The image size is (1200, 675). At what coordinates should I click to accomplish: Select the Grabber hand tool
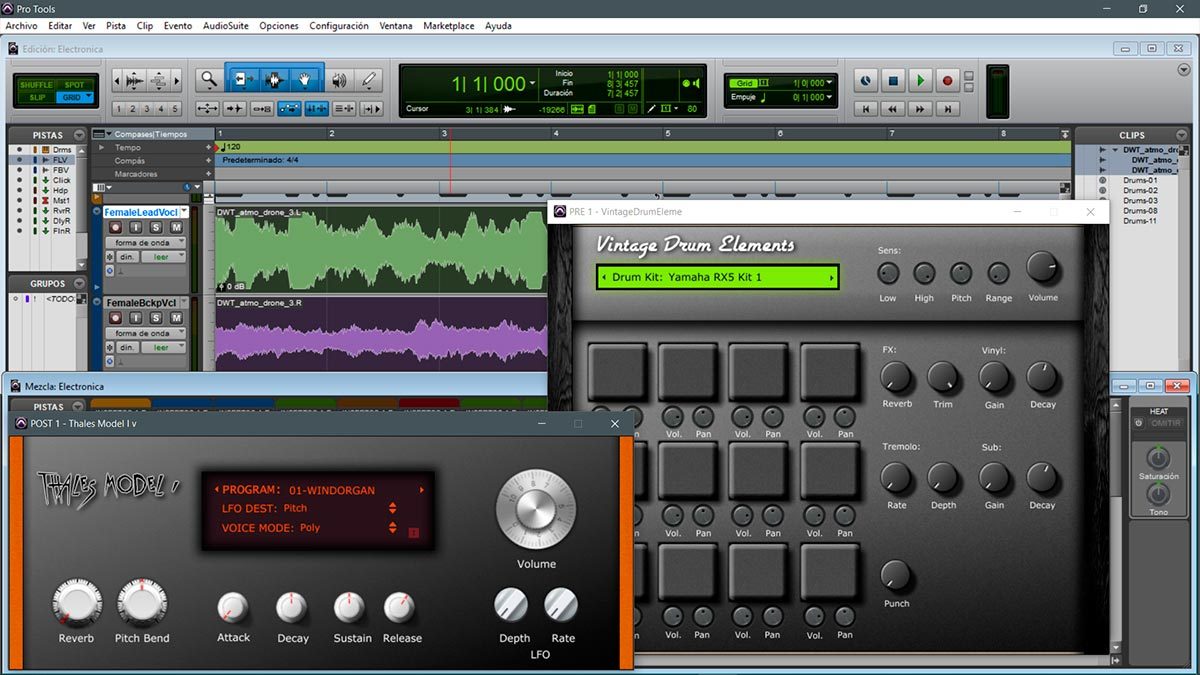(306, 80)
